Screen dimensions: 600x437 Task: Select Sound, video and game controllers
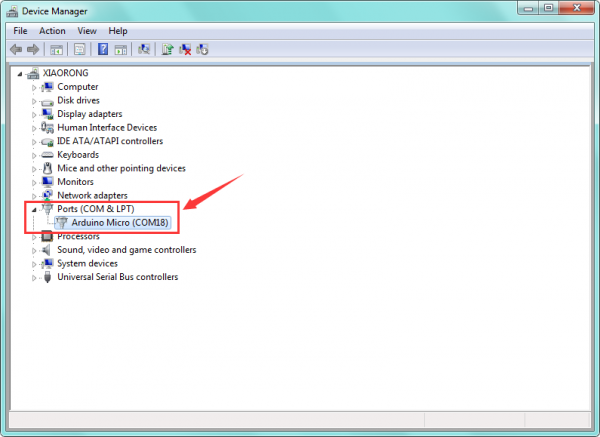click(126, 250)
